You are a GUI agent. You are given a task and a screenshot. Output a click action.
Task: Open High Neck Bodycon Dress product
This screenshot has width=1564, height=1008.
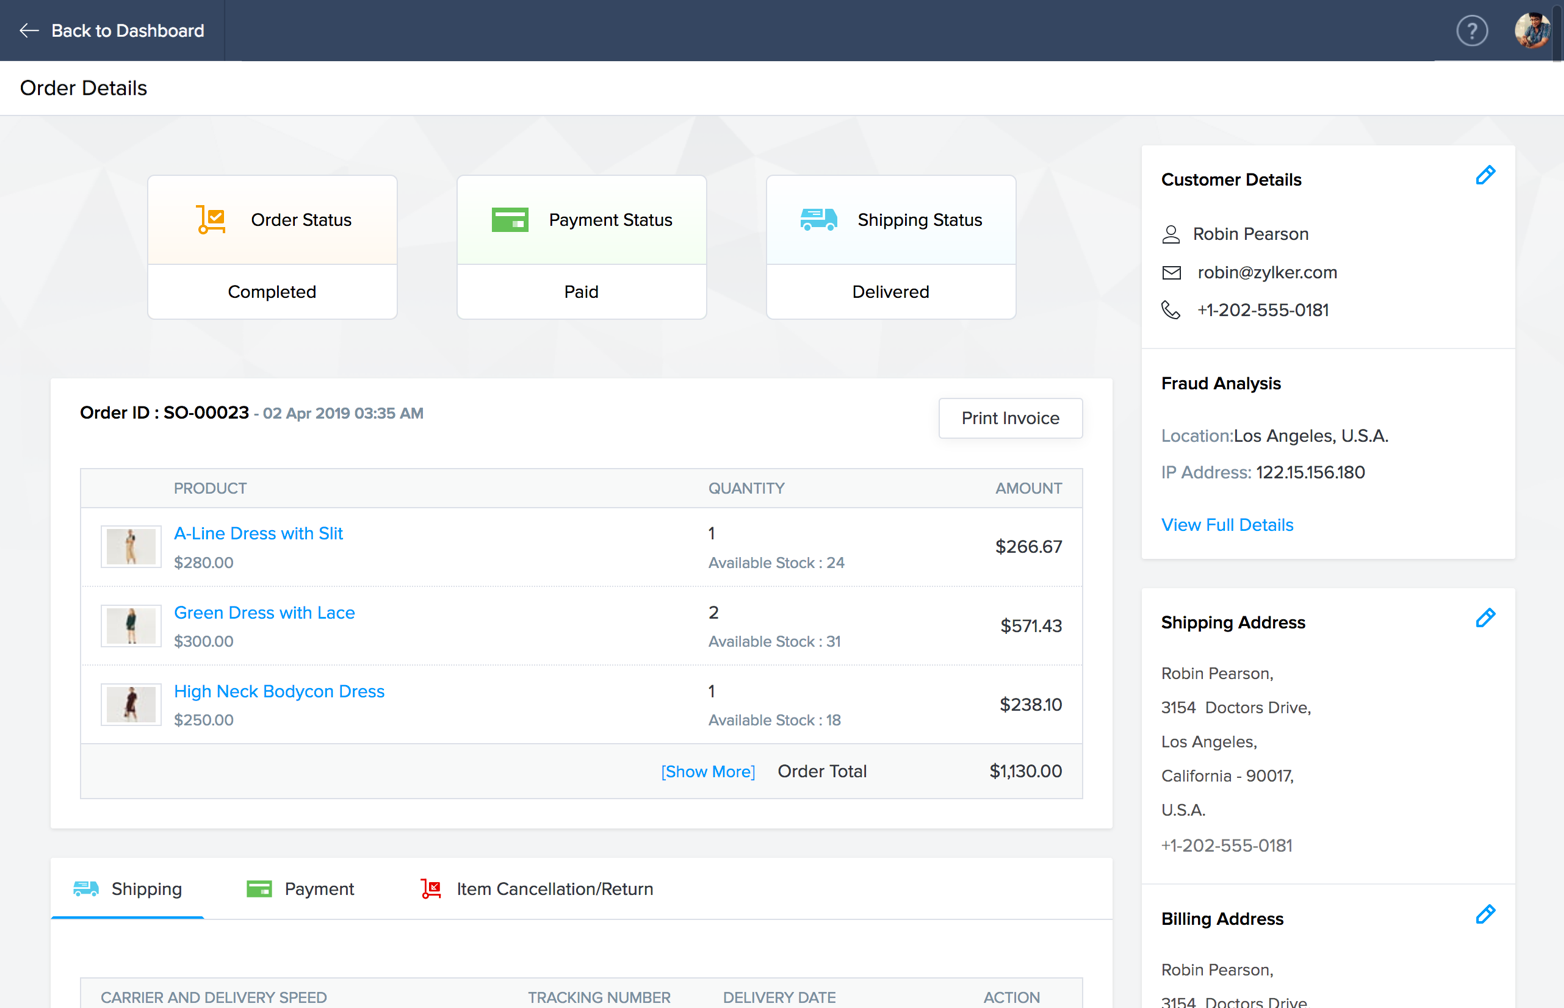click(279, 692)
